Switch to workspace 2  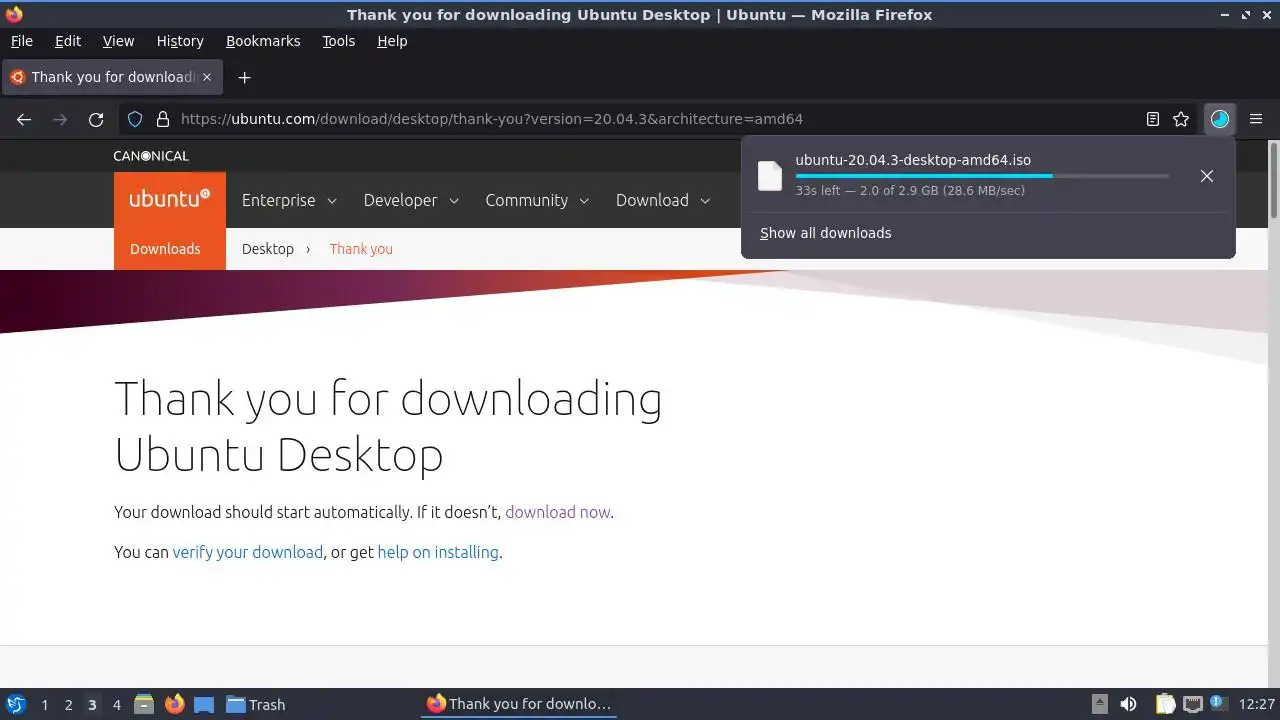click(68, 704)
